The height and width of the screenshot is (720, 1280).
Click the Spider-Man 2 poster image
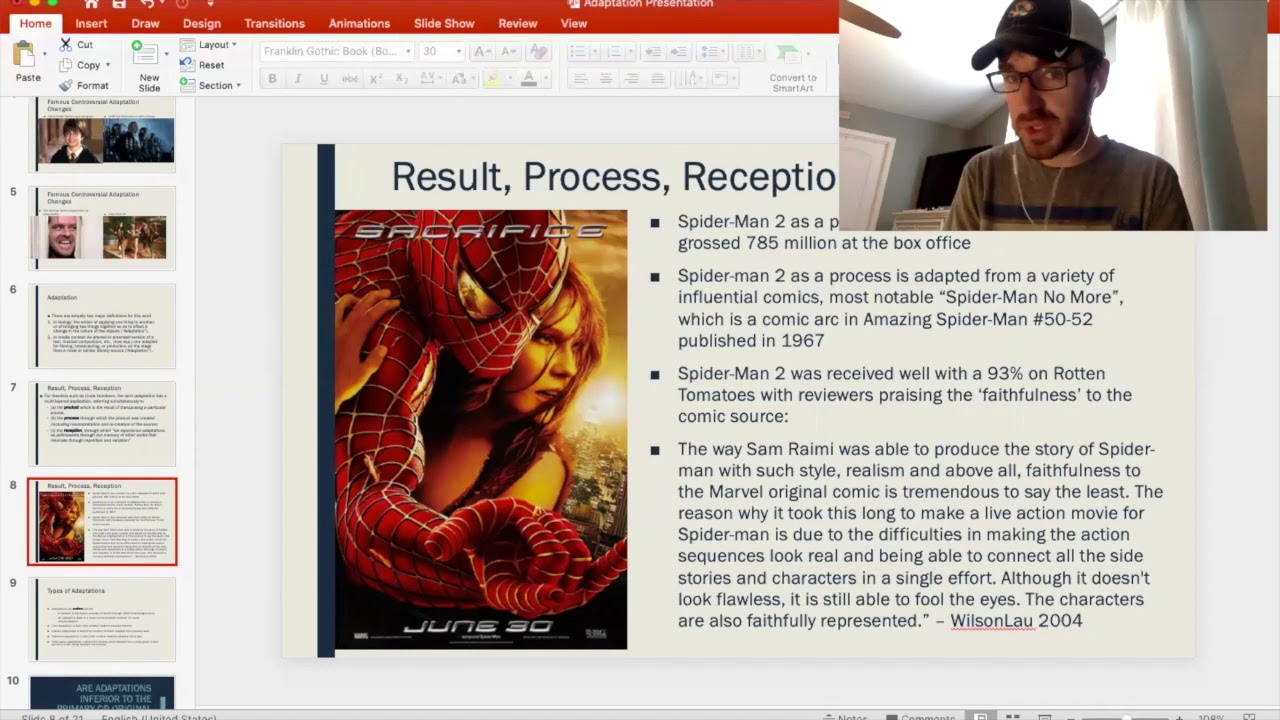tap(481, 430)
